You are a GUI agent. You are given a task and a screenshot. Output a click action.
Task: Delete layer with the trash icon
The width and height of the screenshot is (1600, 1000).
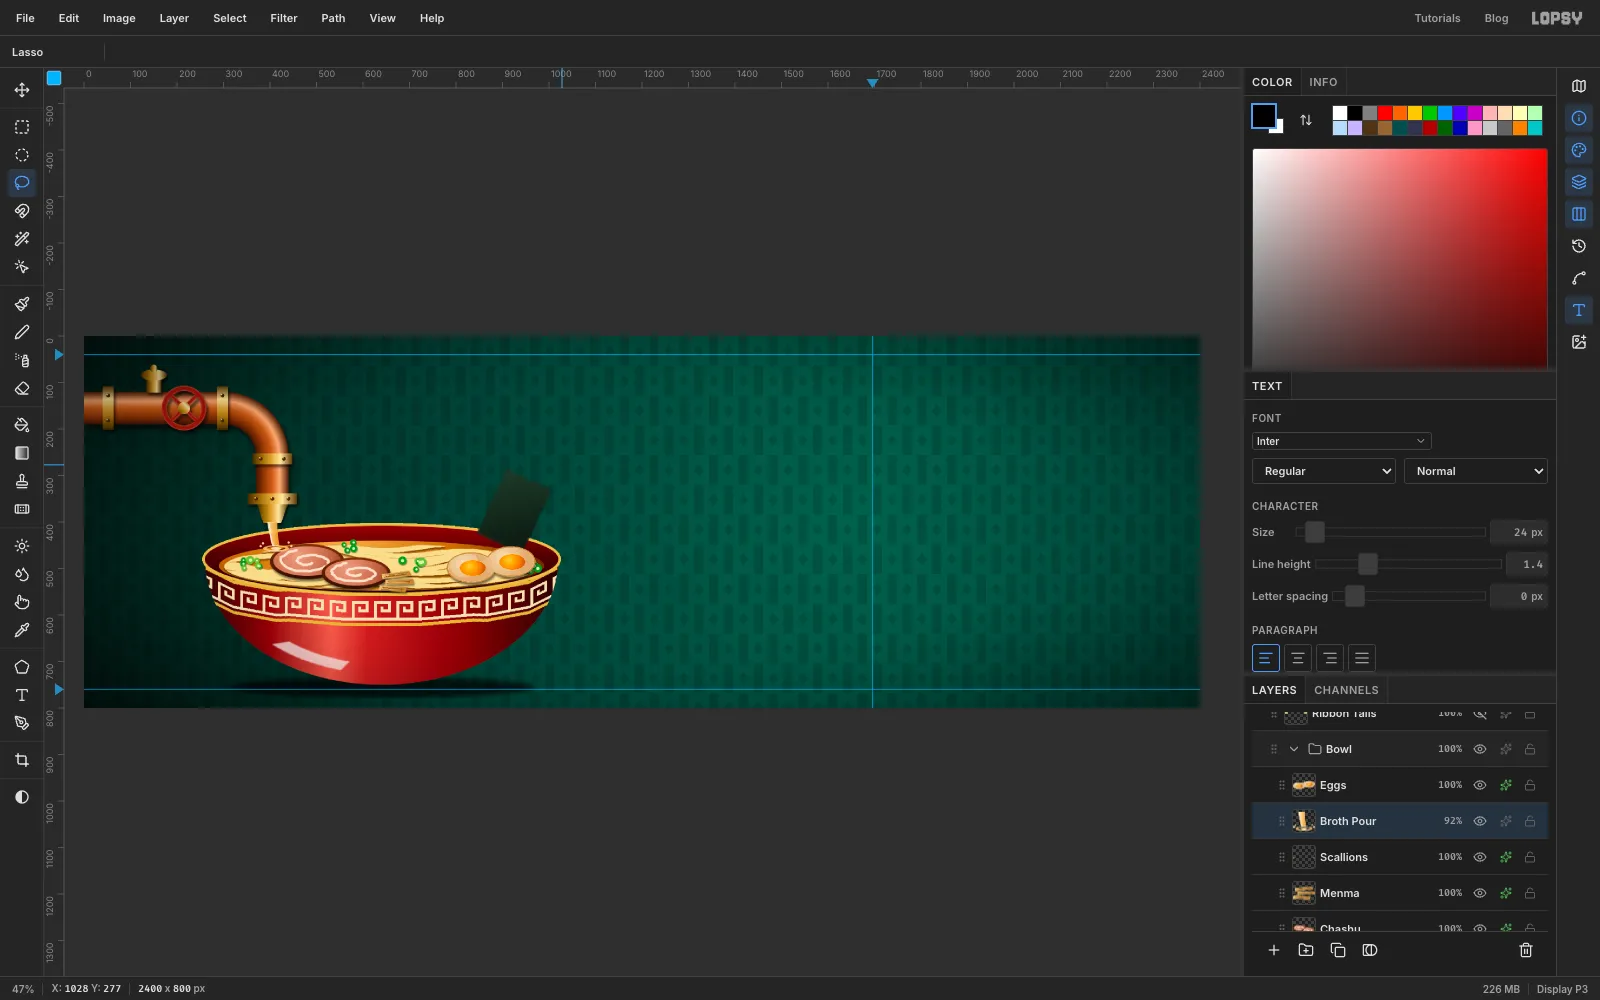(x=1526, y=950)
